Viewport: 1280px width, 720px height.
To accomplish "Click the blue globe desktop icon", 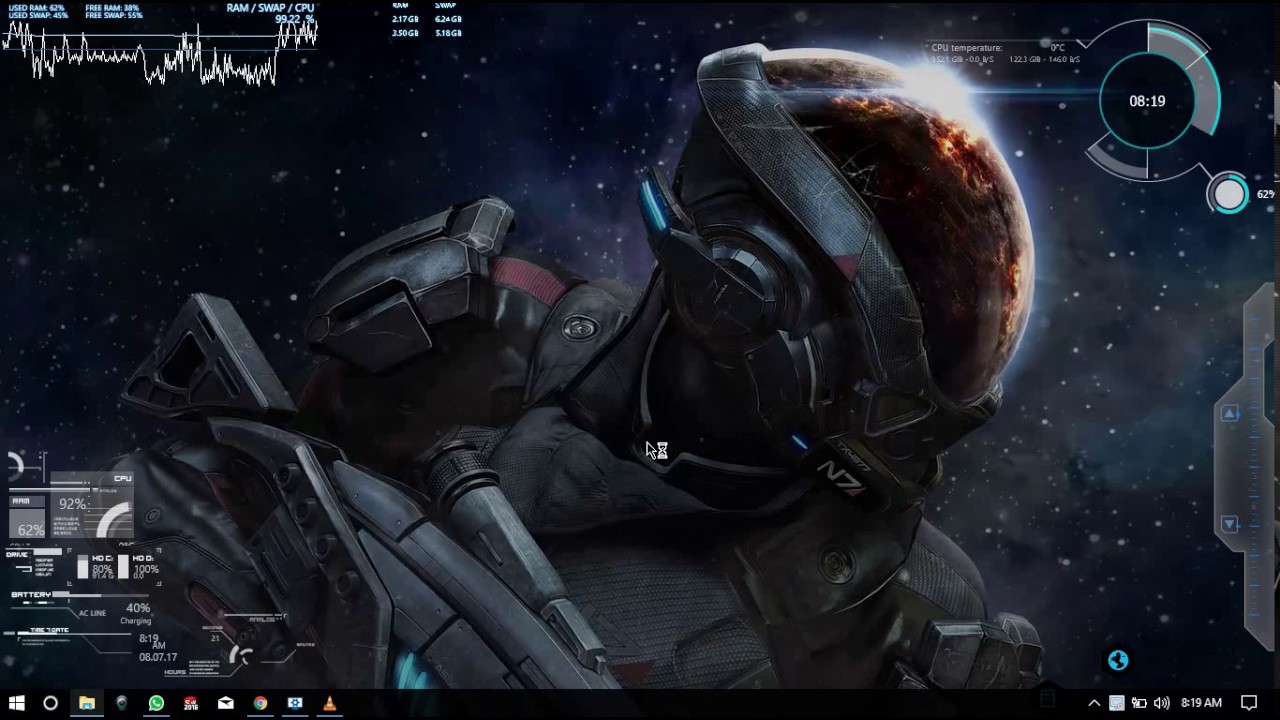I will [1118, 660].
